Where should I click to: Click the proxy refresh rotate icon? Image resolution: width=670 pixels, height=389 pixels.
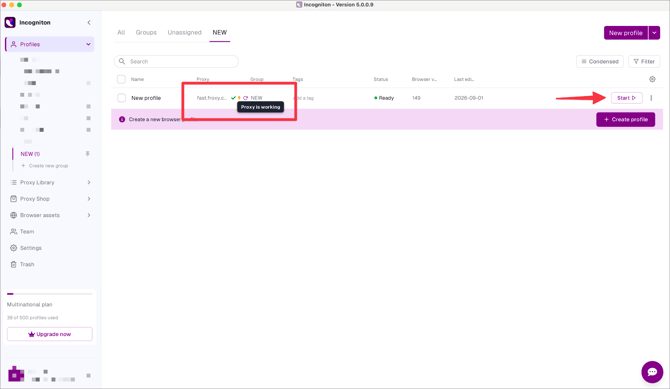245,98
